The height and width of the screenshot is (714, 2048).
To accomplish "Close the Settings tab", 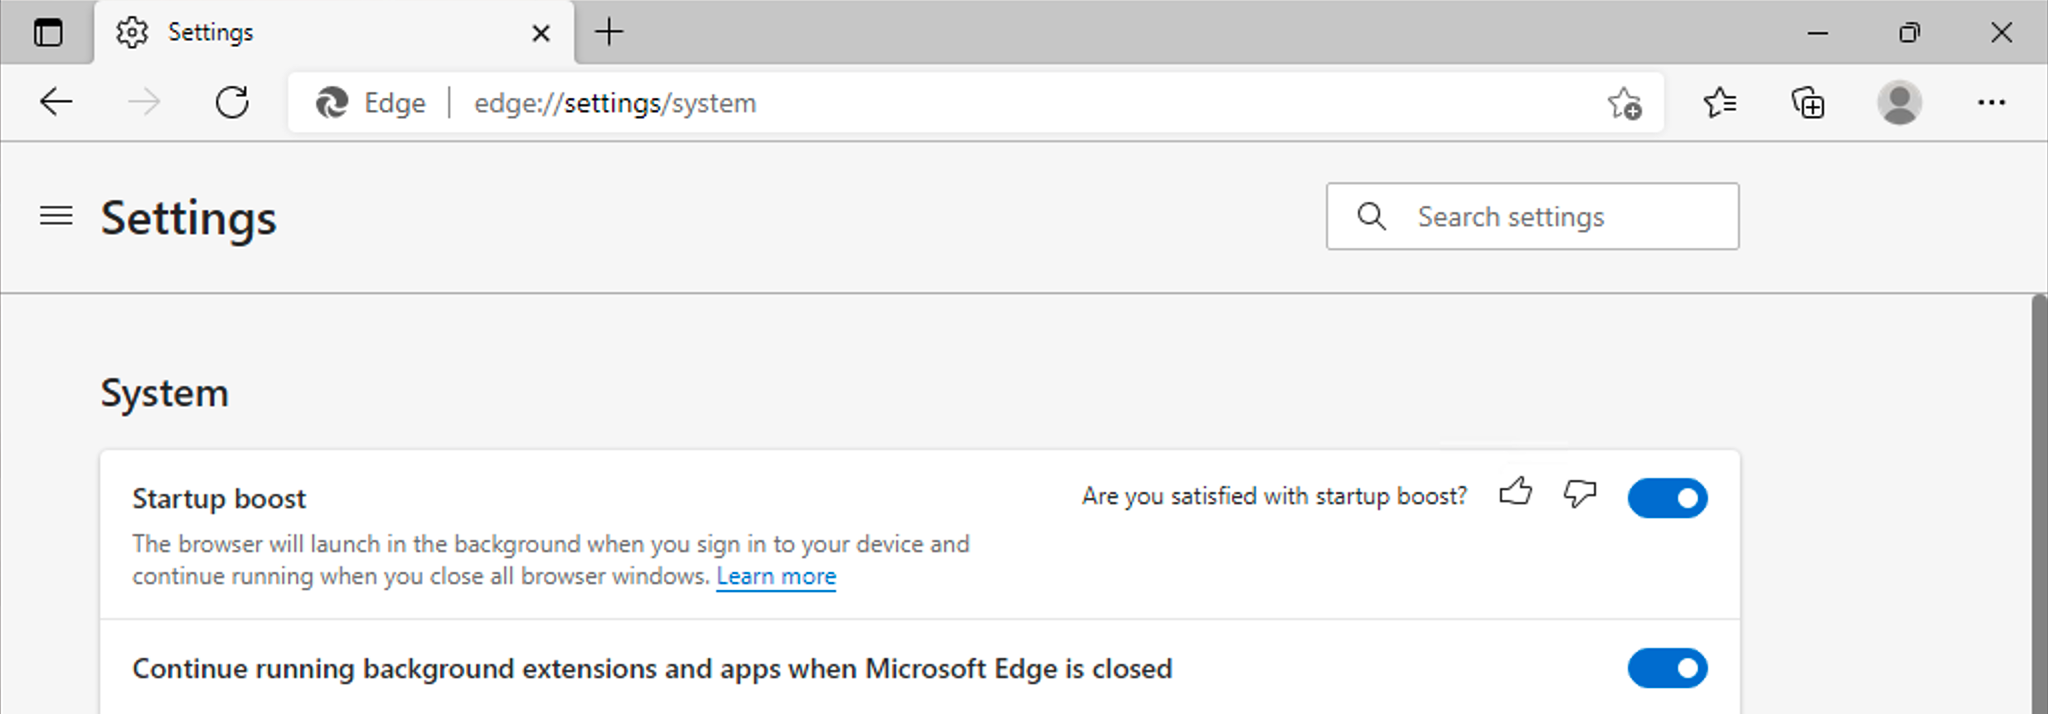I will pyautogui.click(x=541, y=33).
